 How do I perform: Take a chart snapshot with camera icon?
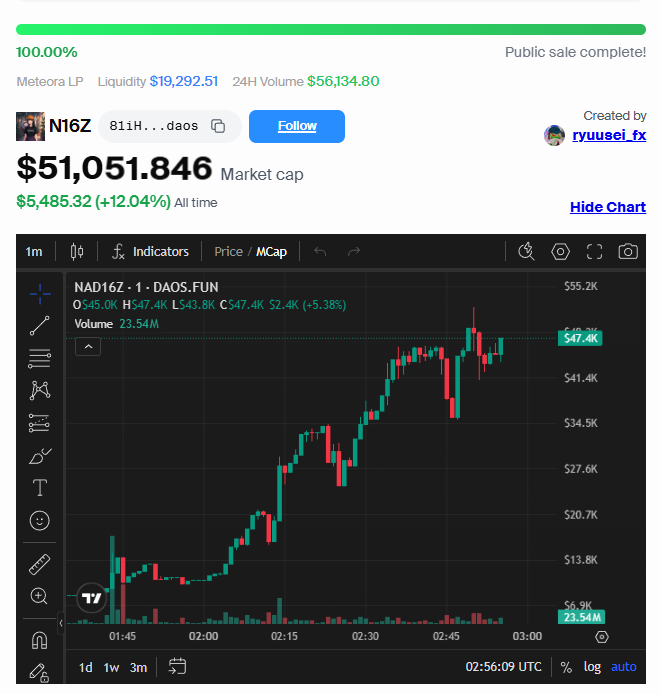tap(628, 251)
